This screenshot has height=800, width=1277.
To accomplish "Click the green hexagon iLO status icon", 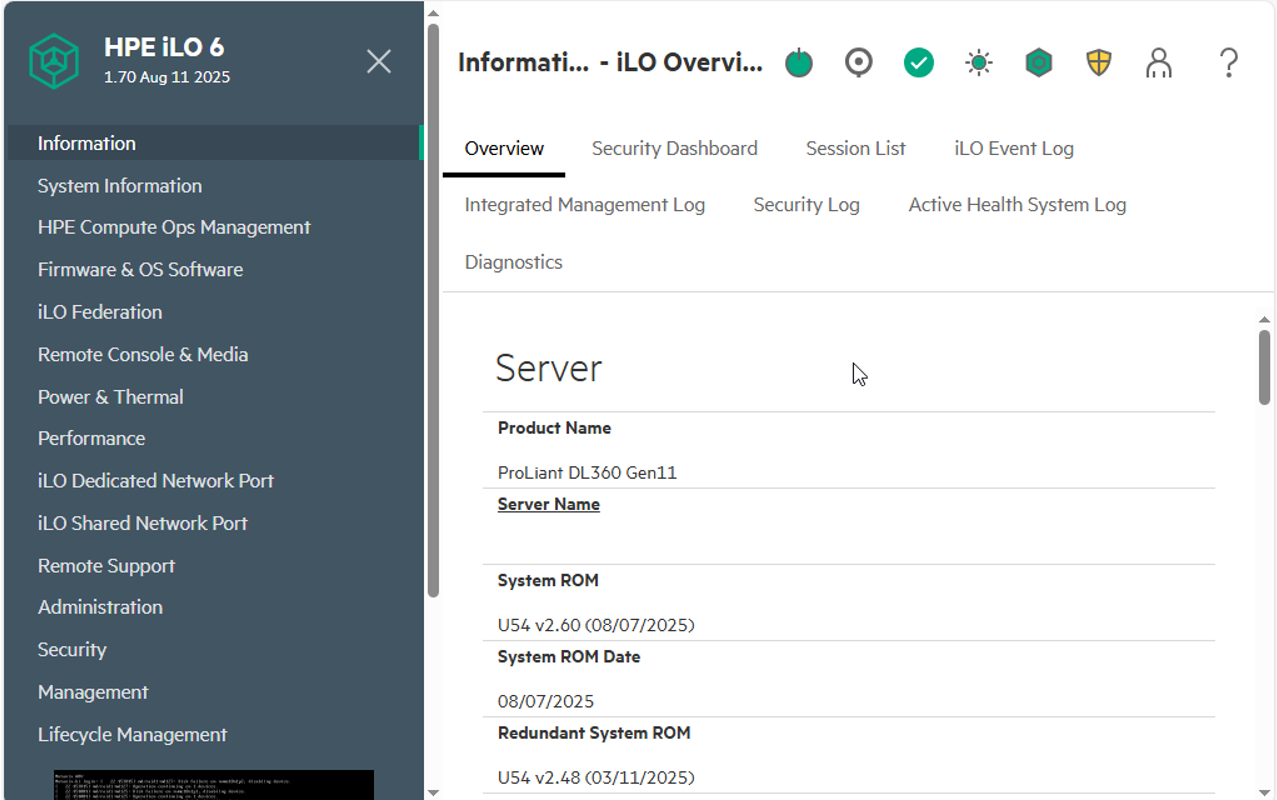I will click(x=1039, y=63).
